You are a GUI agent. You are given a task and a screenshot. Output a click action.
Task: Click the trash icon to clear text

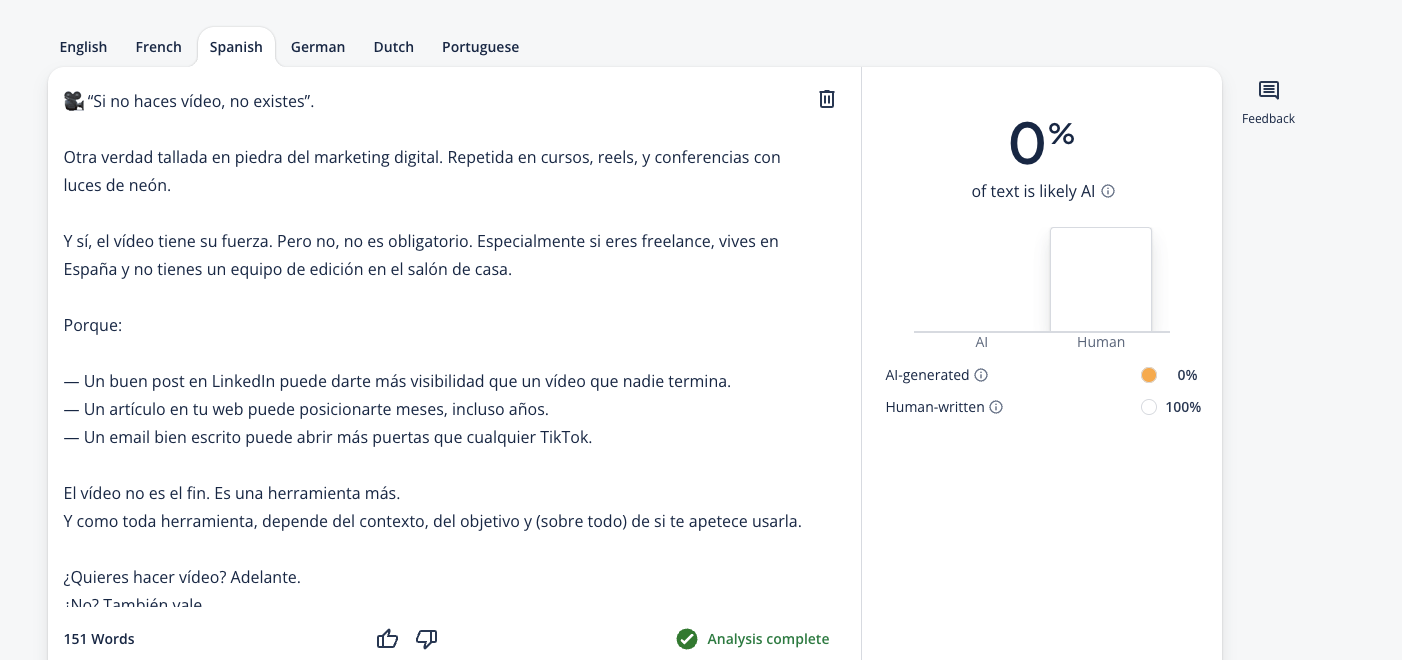coord(826,99)
